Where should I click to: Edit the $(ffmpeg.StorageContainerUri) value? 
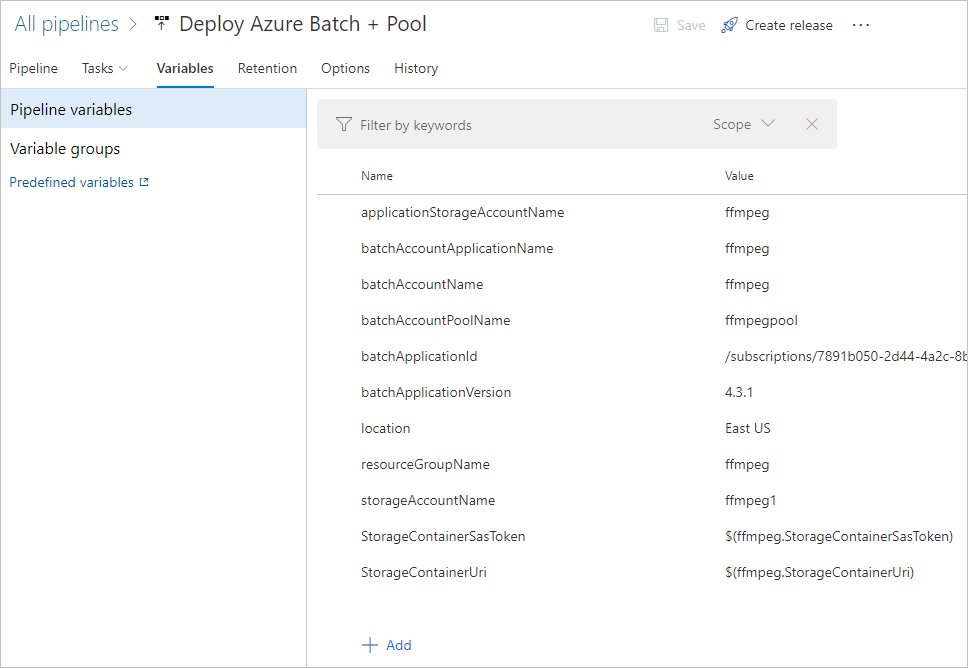[x=819, y=572]
